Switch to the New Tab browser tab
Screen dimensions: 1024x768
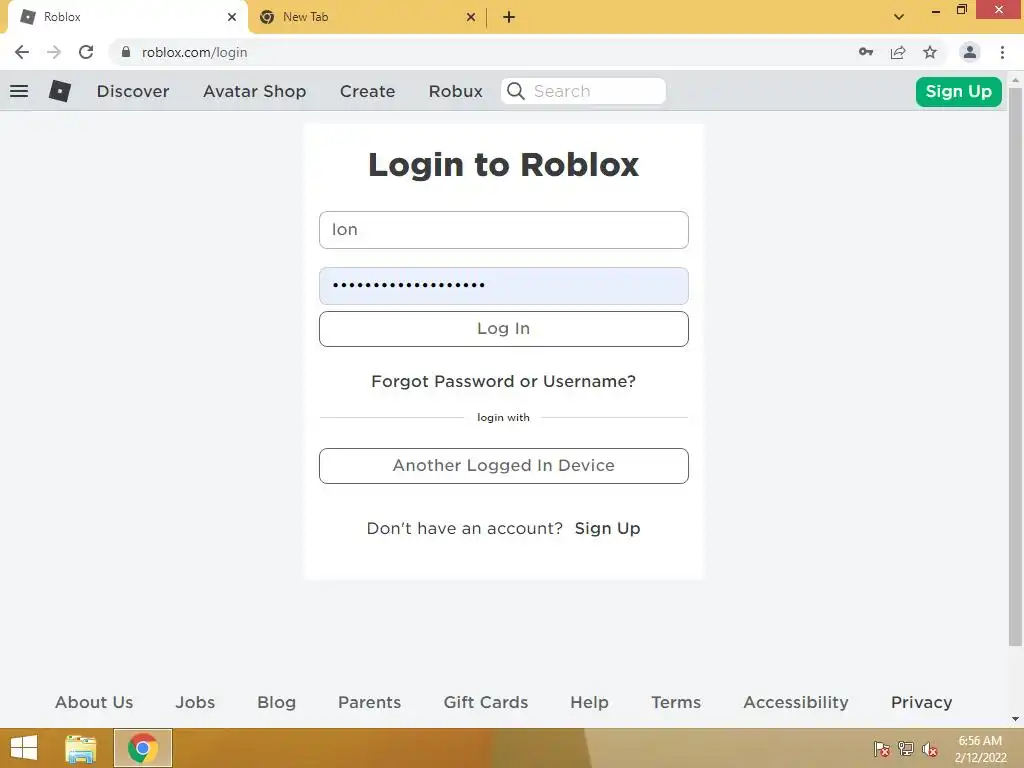coord(367,17)
